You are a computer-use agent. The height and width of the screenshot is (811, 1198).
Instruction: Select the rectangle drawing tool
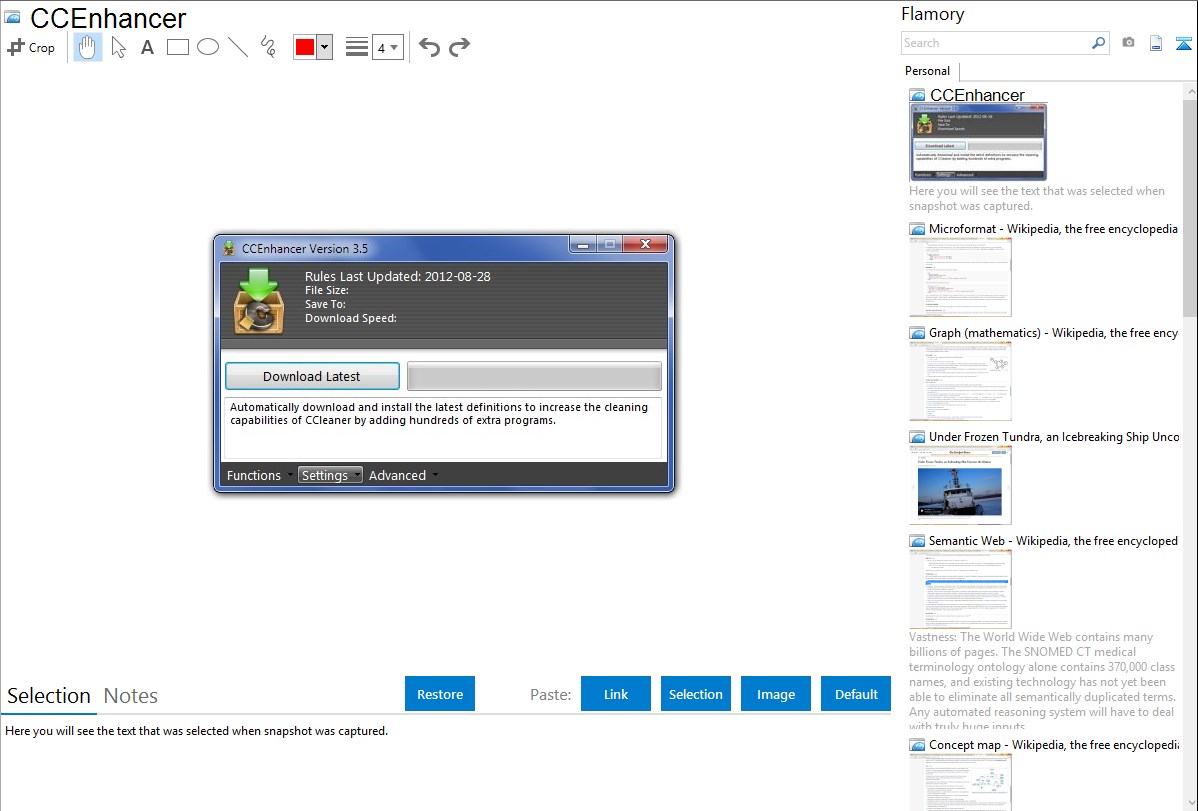[x=177, y=47]
